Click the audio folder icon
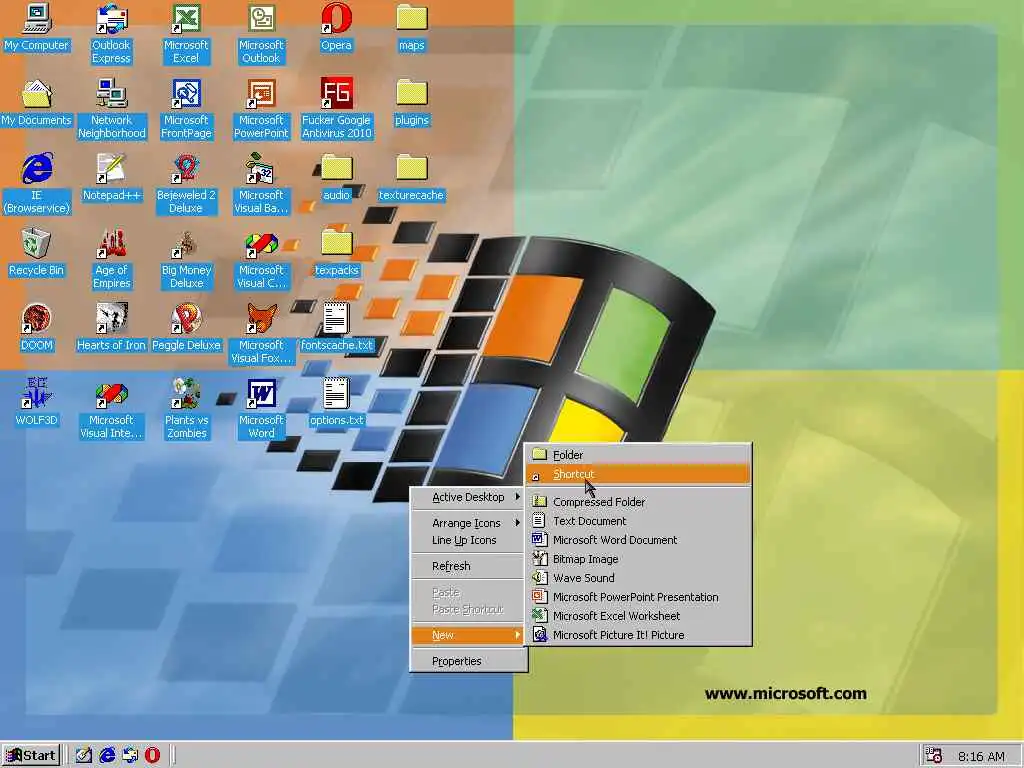The image size is (1024, 768). pyautogui.click(x=336, y=177)
